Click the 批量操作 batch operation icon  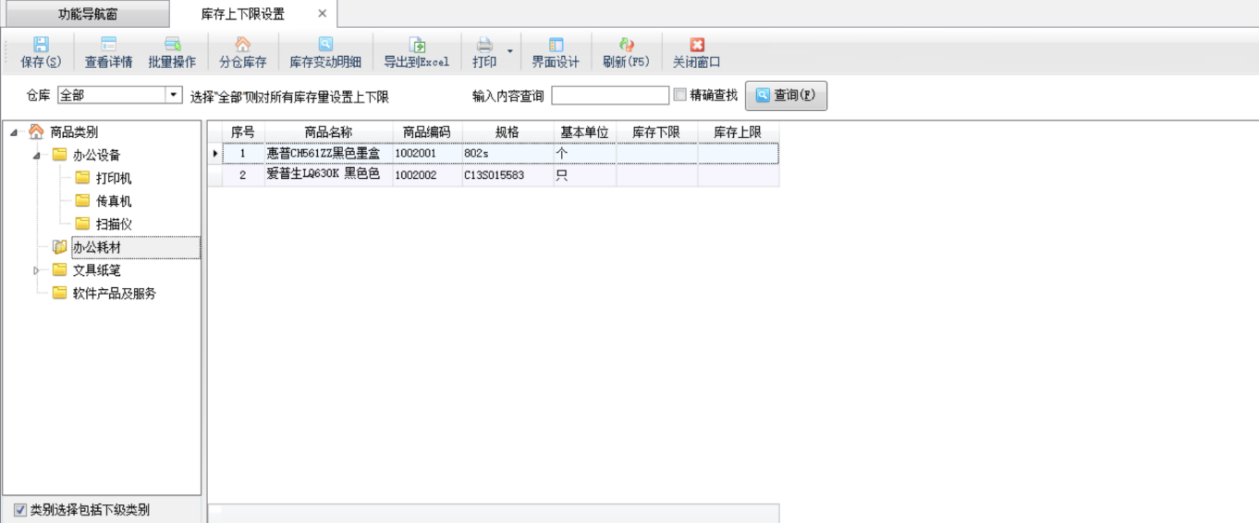172,45
